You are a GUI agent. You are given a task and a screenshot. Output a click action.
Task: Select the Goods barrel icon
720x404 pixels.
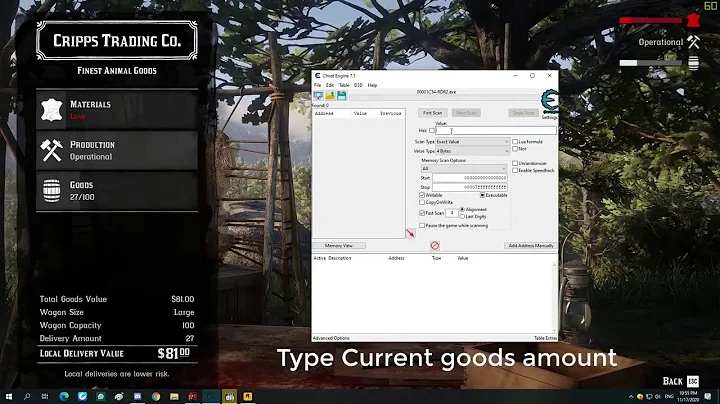coord(51,191)
